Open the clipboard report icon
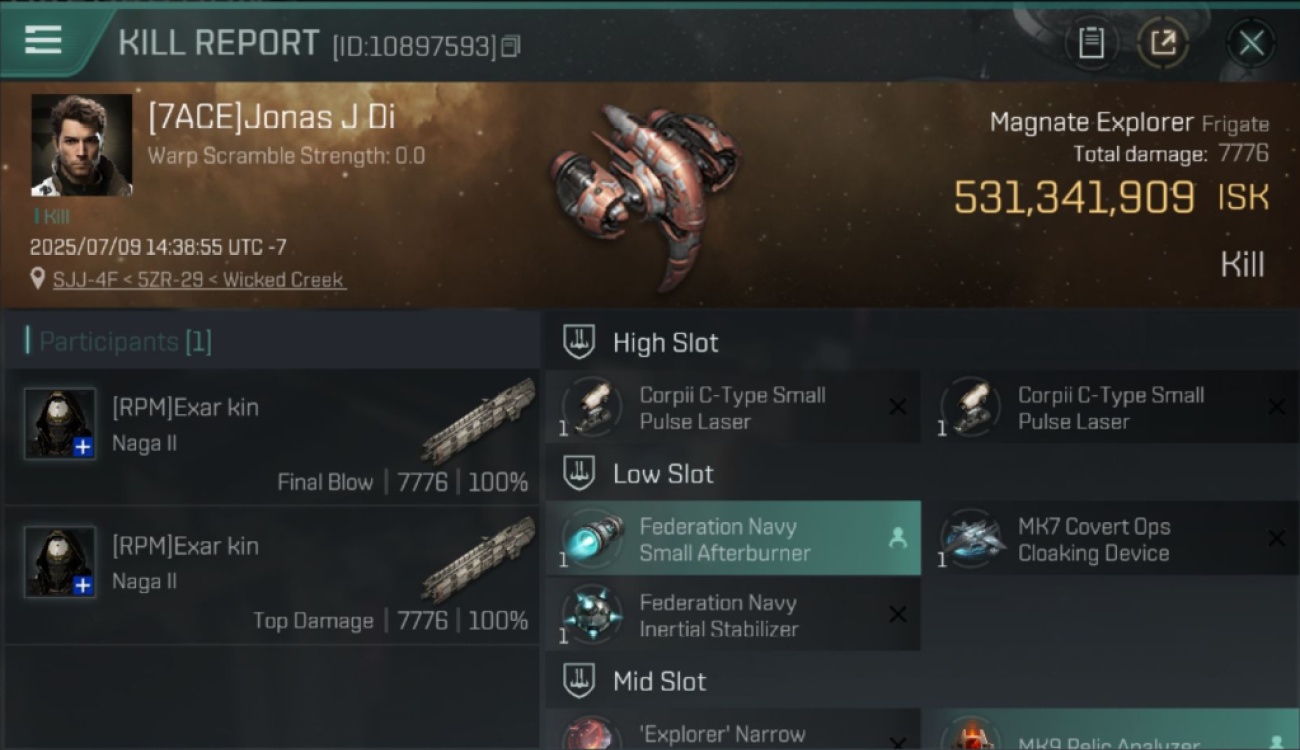This screenshot has height=750, width=1300. click(1091, 43)
